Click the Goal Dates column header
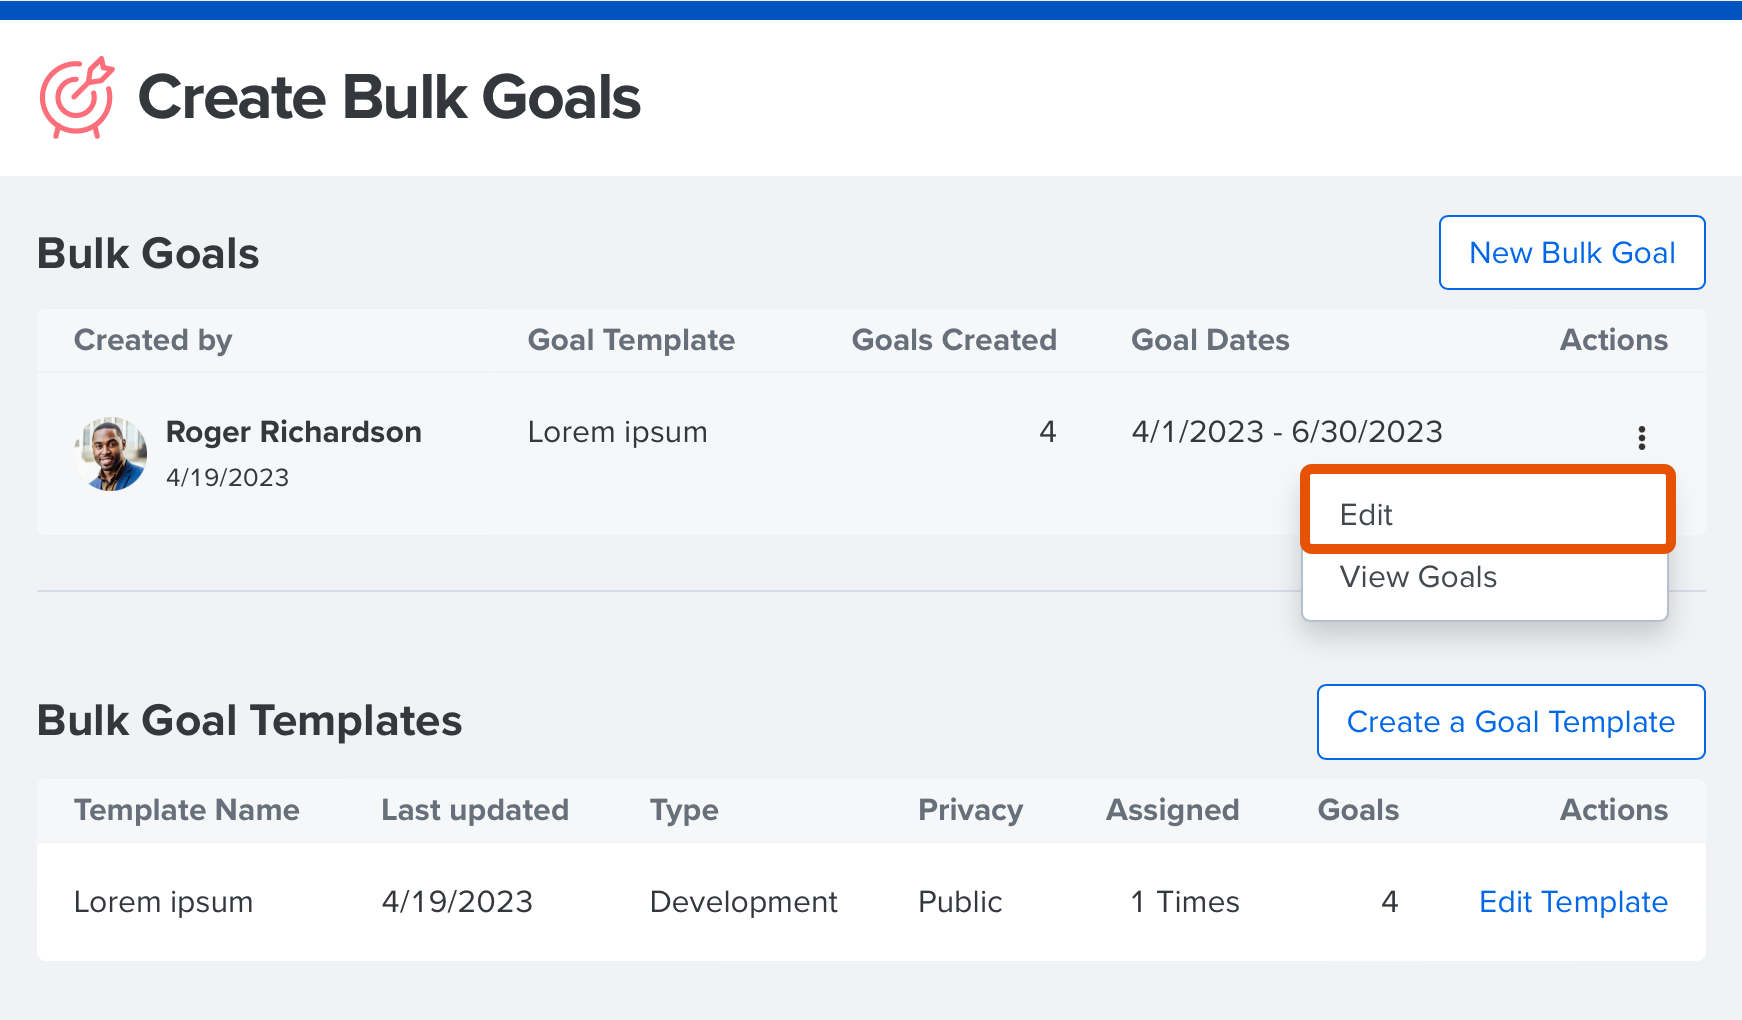This screenshot has height=1020, width=1742. [1210, 340]
